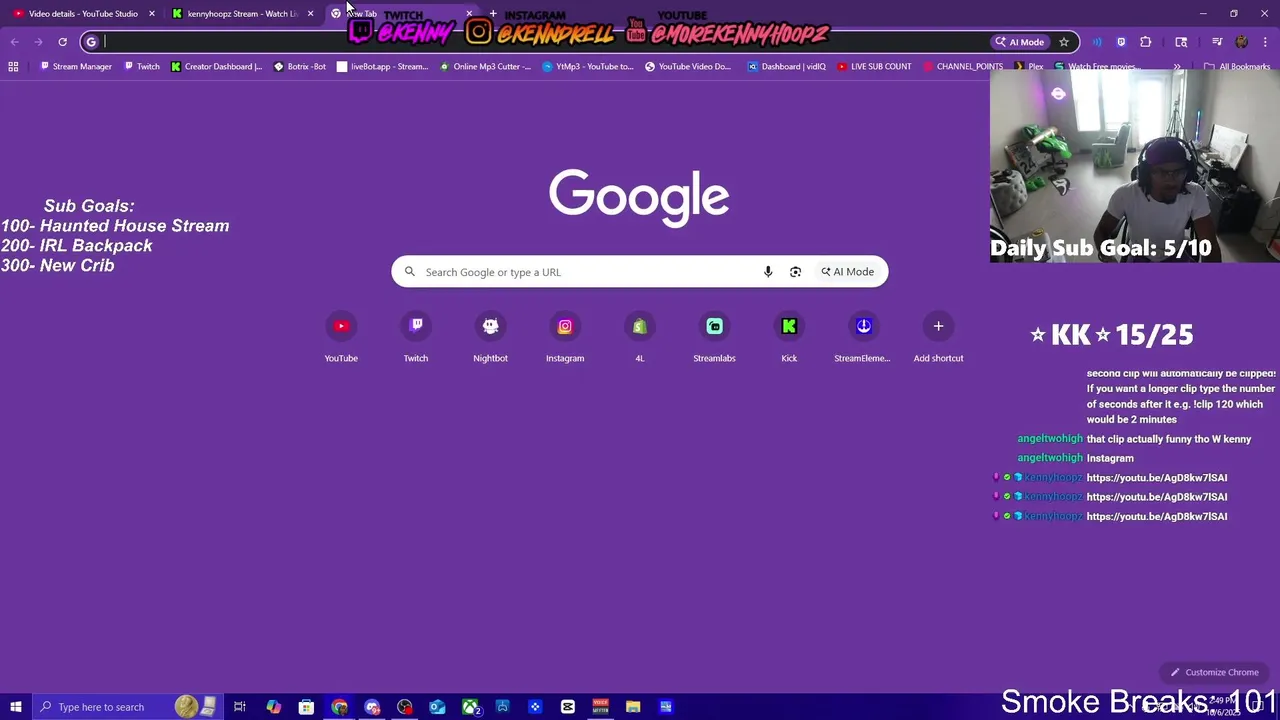The width and height of the screenshot is (1280, 720).
Task: Click the Add shortcut plus tile
Action: click(x=938, y=338)
